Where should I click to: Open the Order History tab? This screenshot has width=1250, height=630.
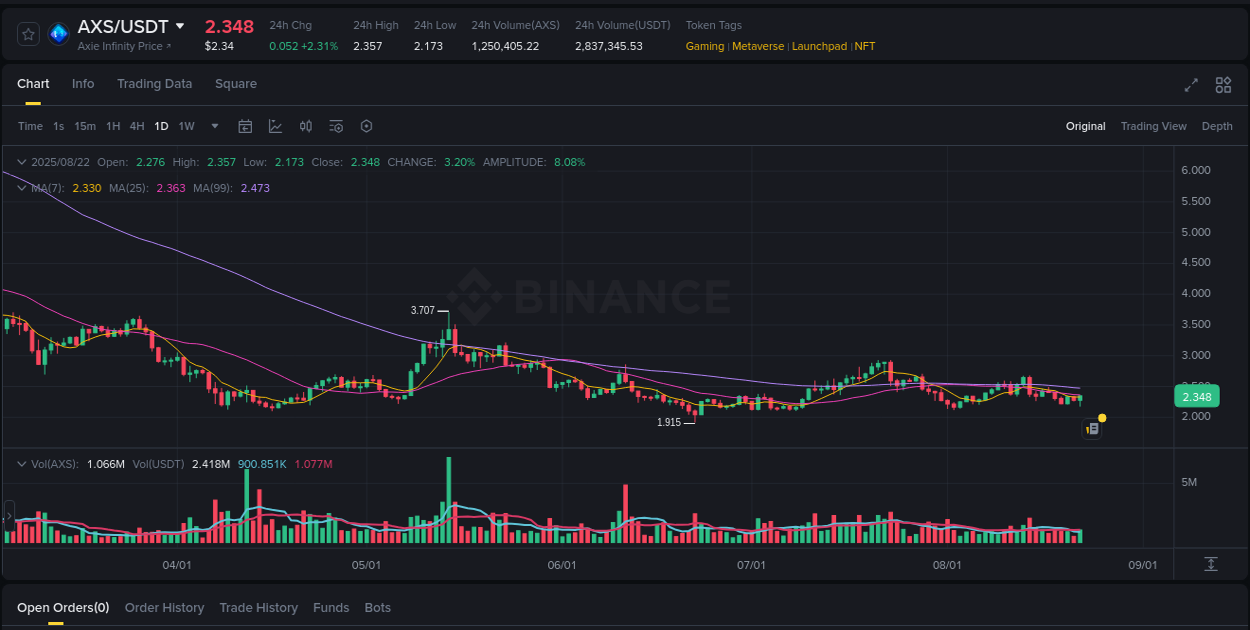click(164, 607)
